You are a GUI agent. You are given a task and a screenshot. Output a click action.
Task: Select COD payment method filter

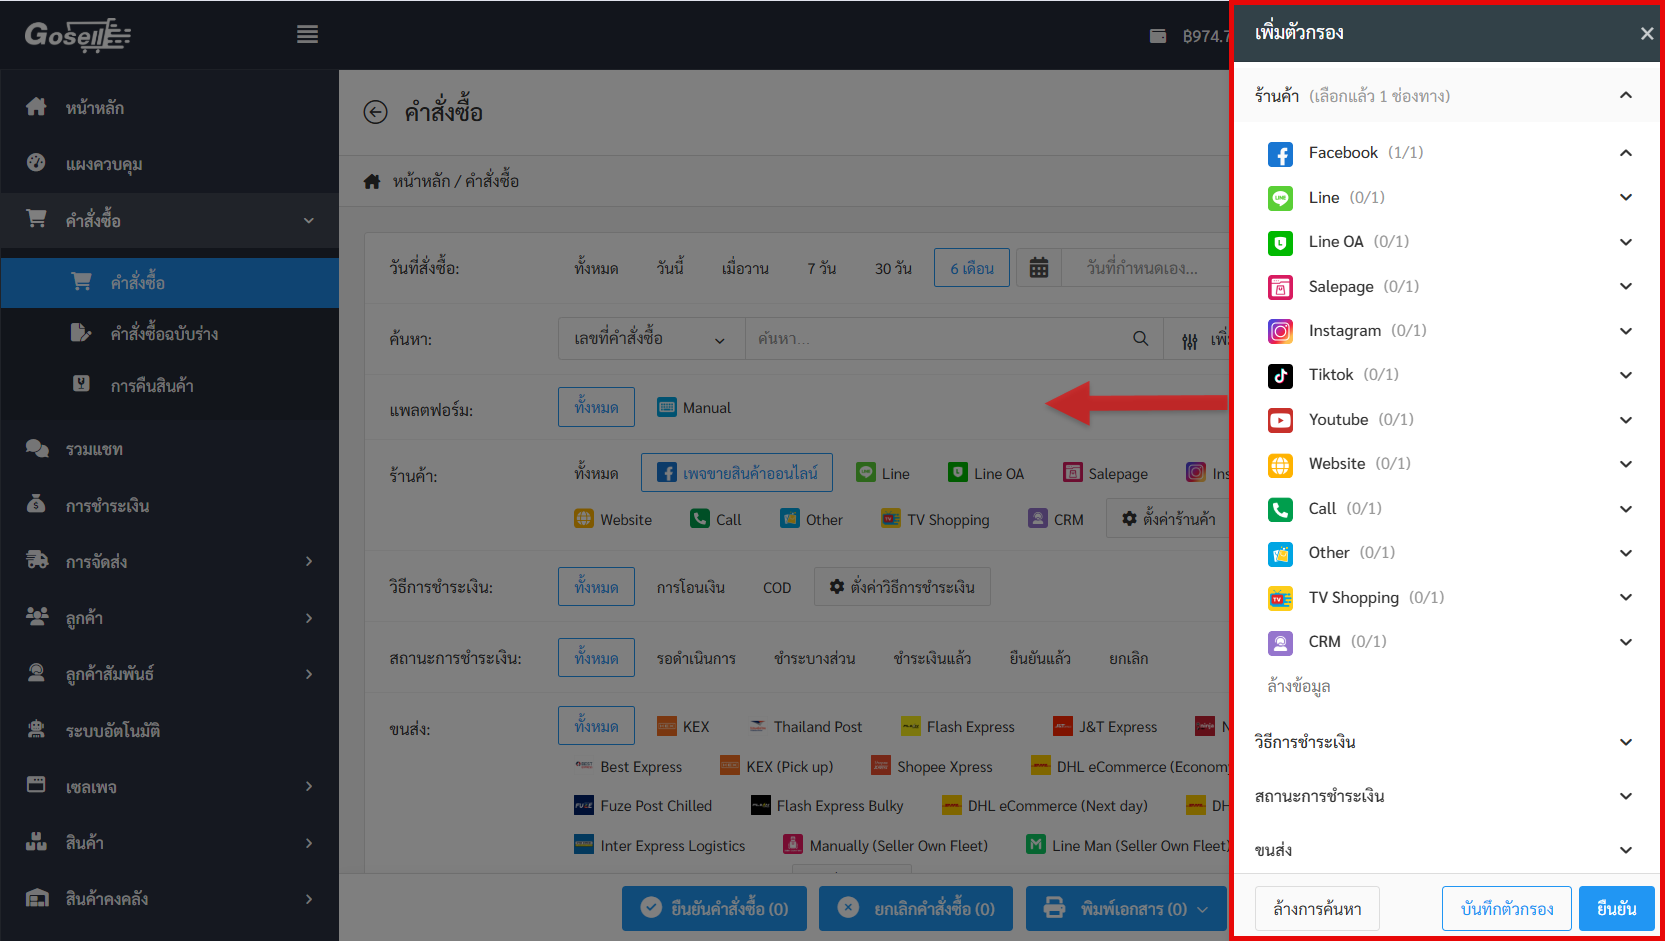776,588
